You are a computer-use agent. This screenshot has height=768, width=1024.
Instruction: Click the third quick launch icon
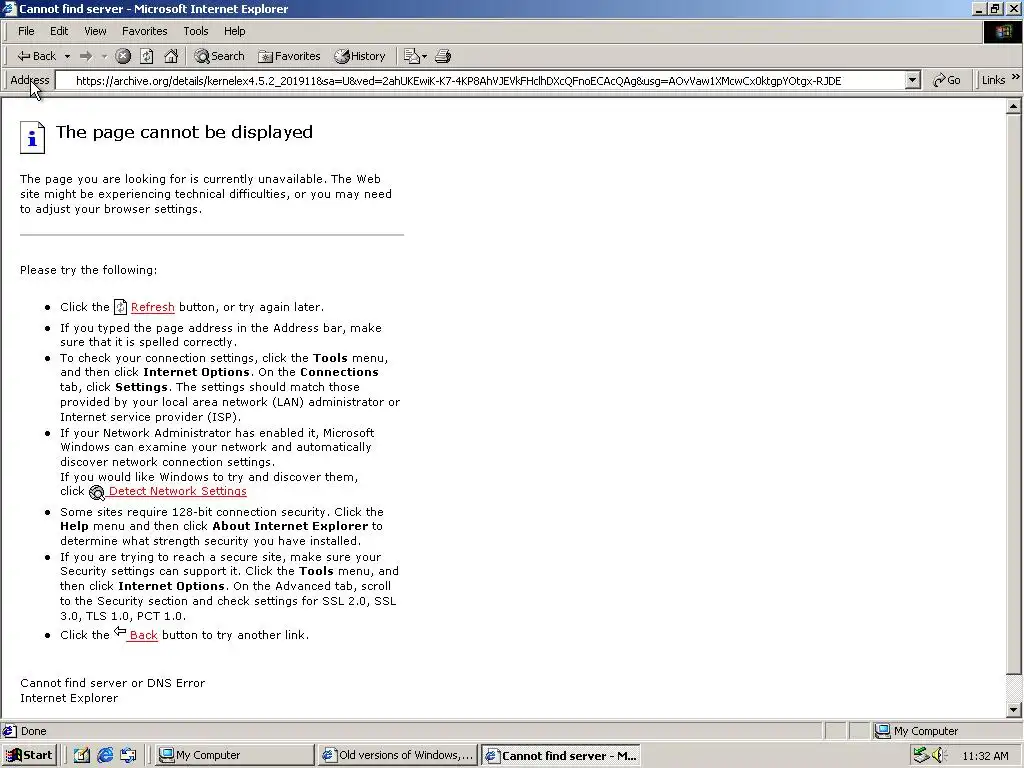click(128, 756)
